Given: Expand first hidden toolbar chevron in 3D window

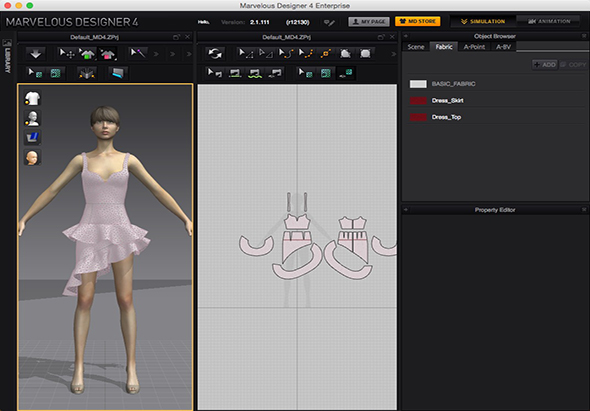Looking at the screenshot, I should [156, 54].
